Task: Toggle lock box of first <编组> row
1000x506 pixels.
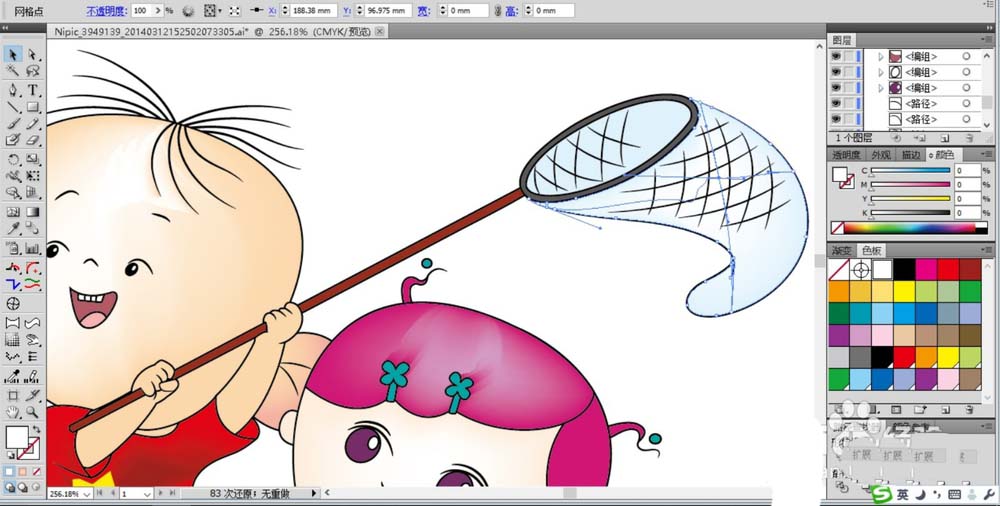Action: click(x=849, y=56)
